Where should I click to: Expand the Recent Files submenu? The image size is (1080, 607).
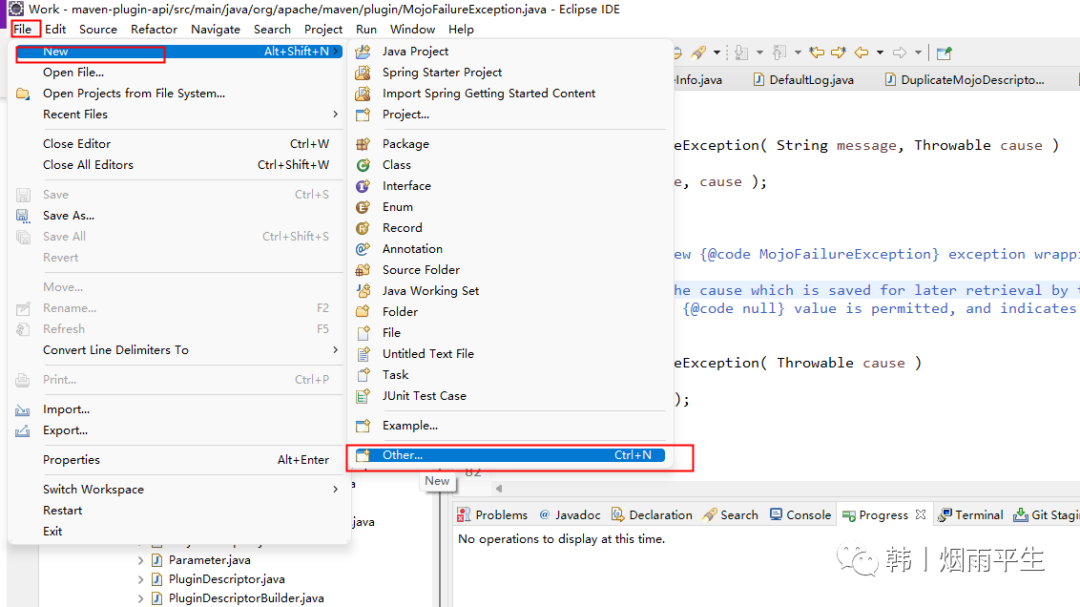point(335,114)
